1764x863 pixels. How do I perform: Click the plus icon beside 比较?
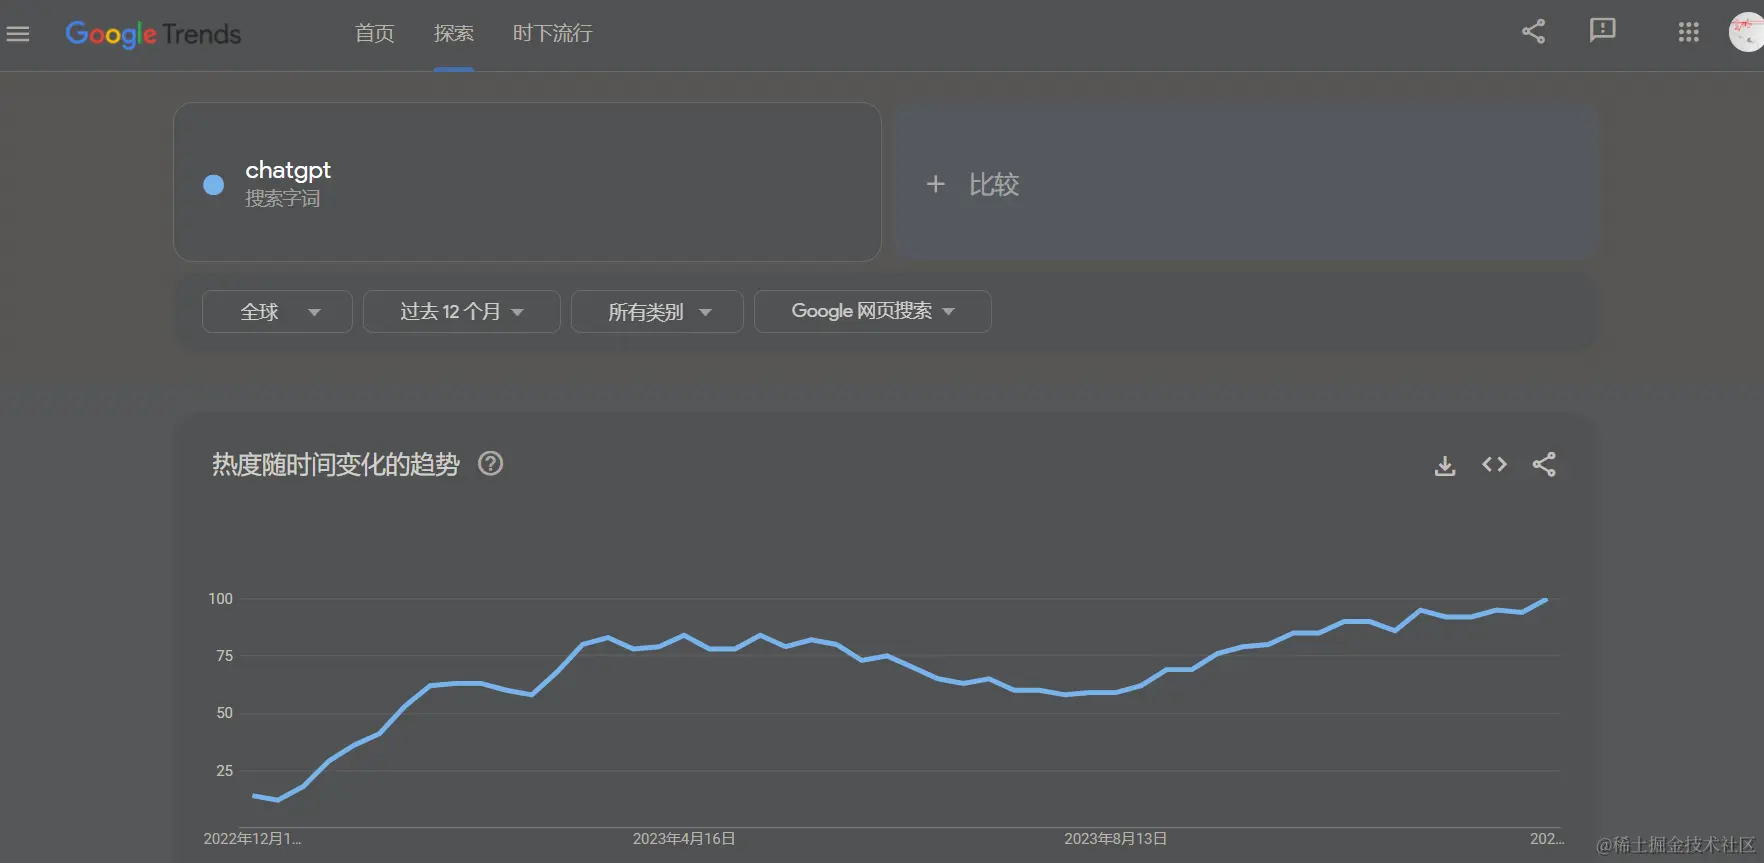[x=935, y=184]
